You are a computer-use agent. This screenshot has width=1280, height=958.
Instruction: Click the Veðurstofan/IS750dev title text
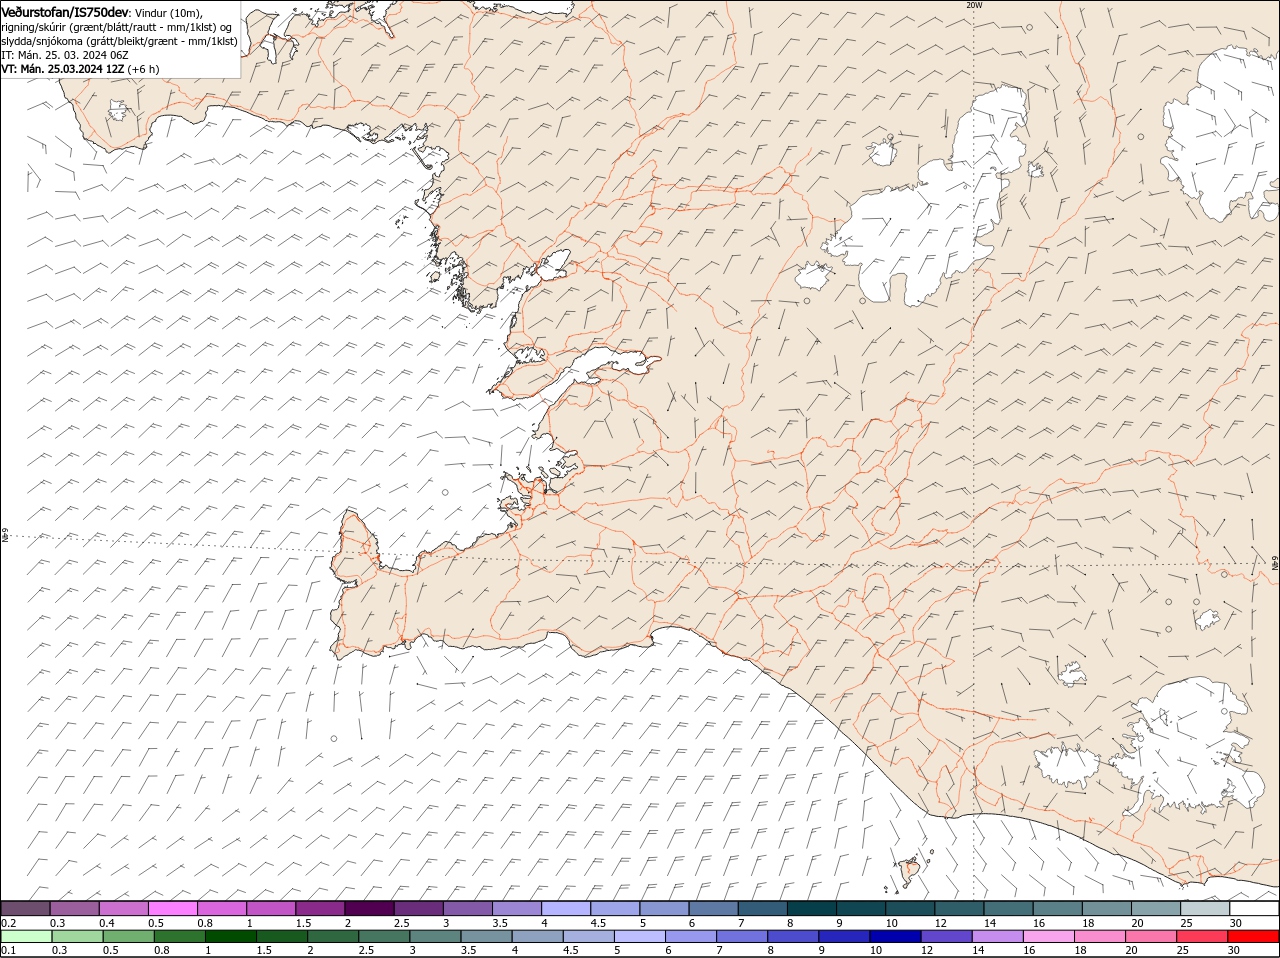pos(65,11)
